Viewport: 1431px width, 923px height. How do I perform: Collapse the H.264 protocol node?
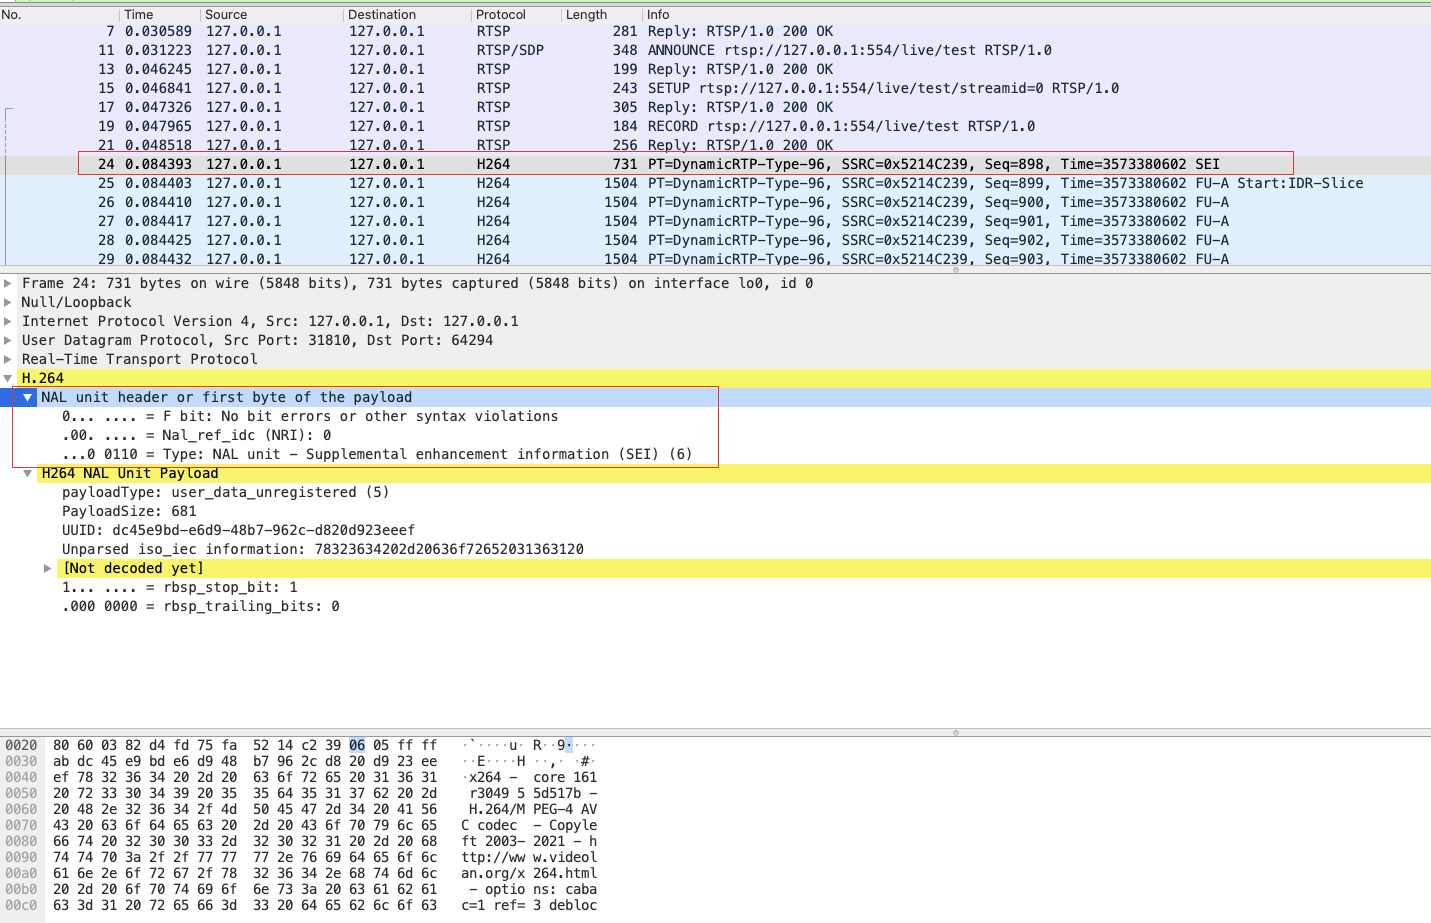8,378
